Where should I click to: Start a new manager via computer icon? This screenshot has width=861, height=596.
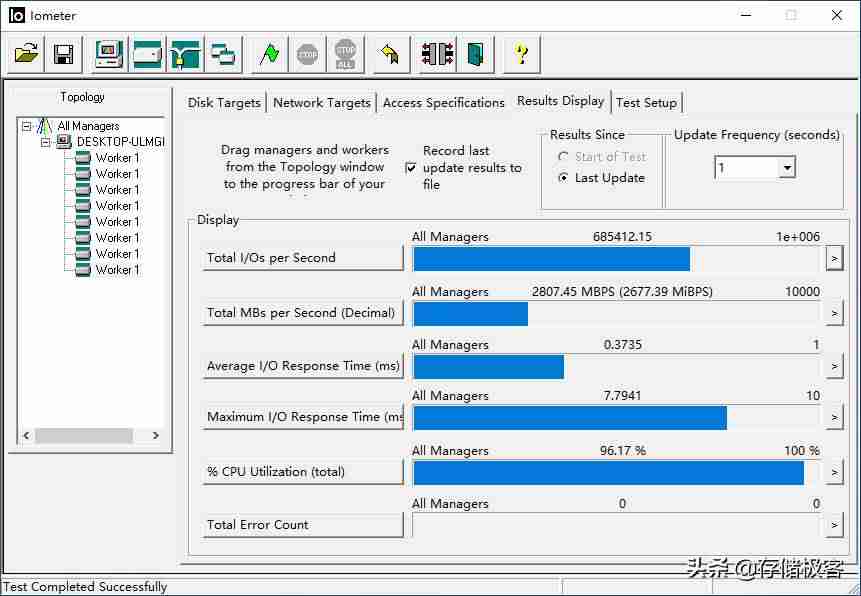point(109,54)
